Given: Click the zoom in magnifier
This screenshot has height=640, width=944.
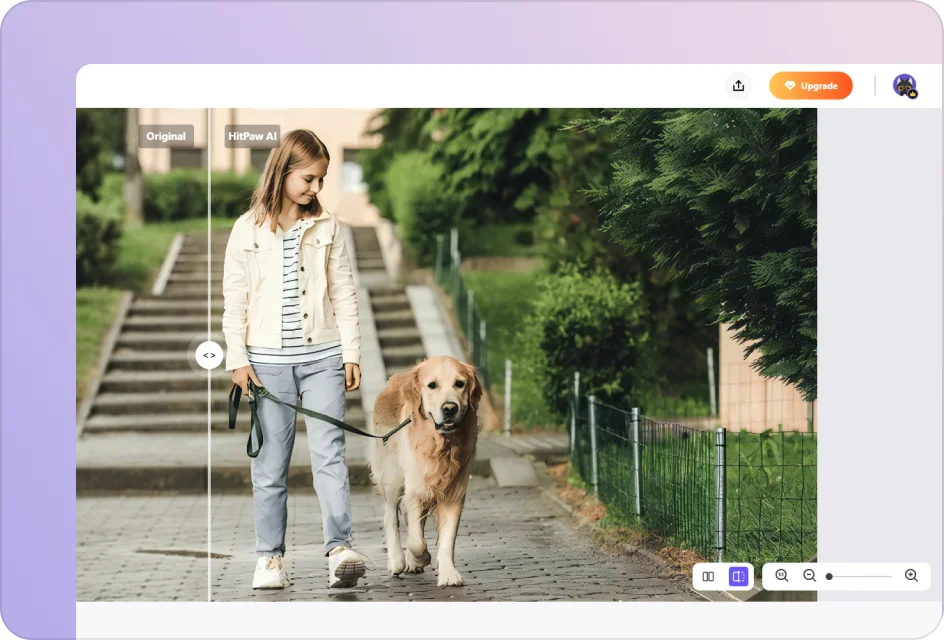Looking at the screenshot, I should pos(911,576).
